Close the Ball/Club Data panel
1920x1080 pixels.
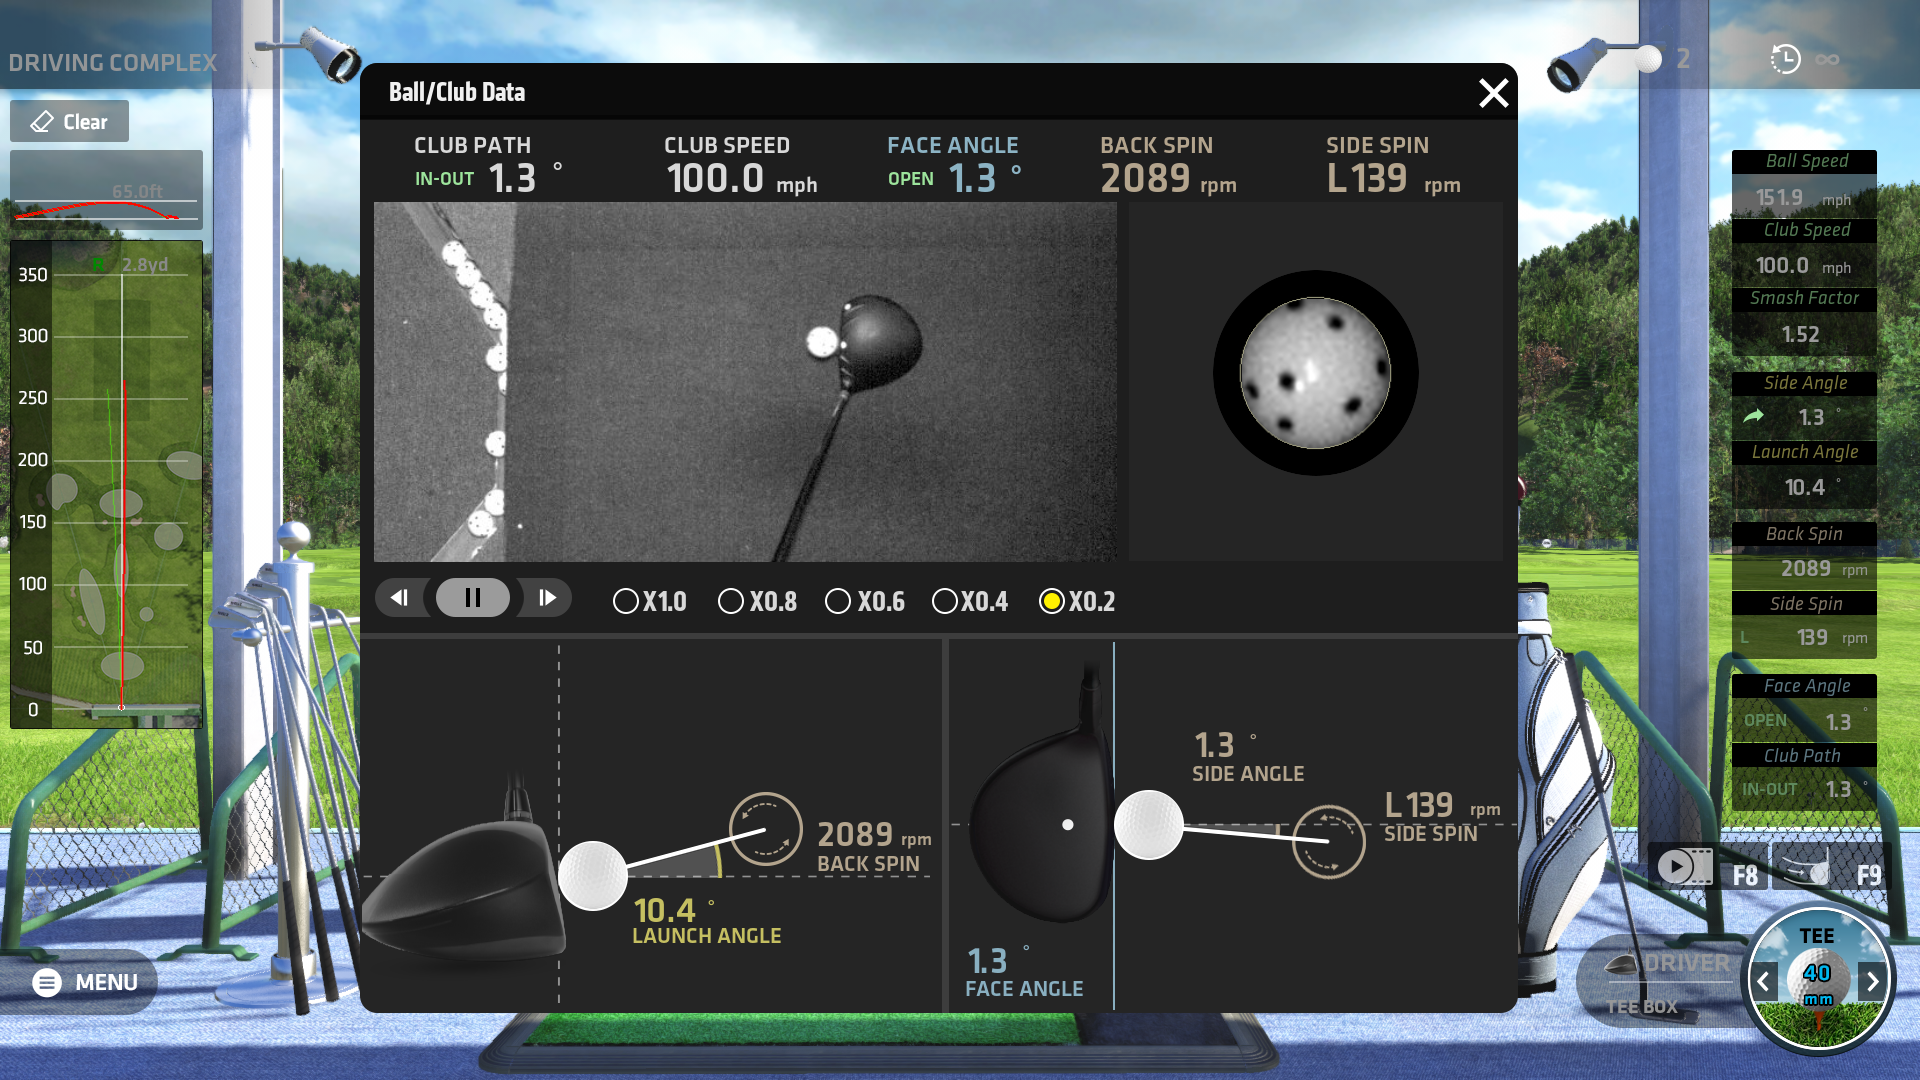pyautogui.click(x=1493, y=93)
